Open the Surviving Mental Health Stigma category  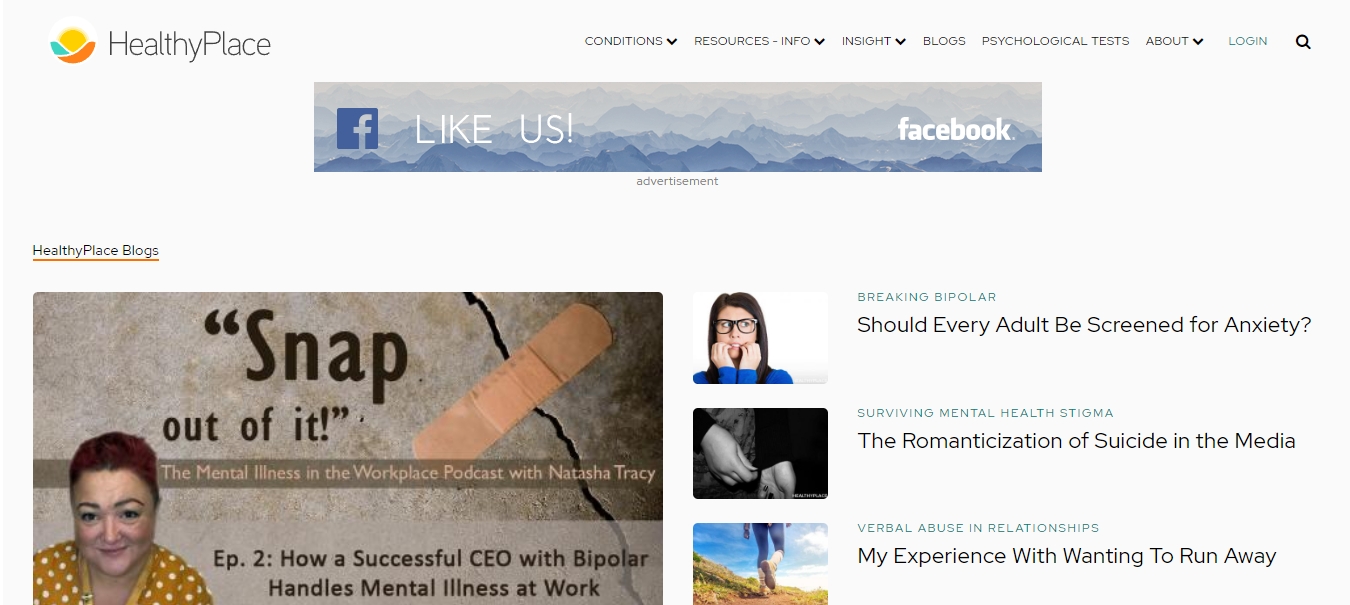(985, 413)
